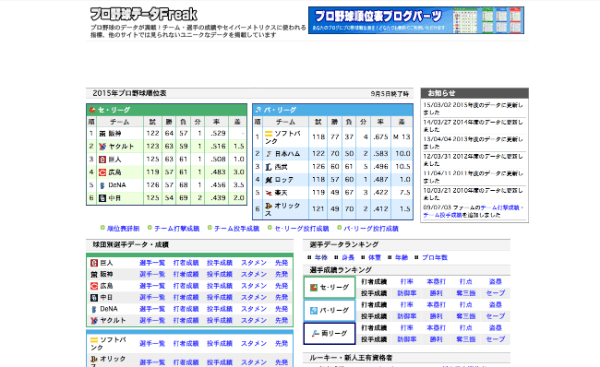Open チーム打撃成績 link in お知らせ panel
This screenshot has height=367, width=600.
coord(500,207)
